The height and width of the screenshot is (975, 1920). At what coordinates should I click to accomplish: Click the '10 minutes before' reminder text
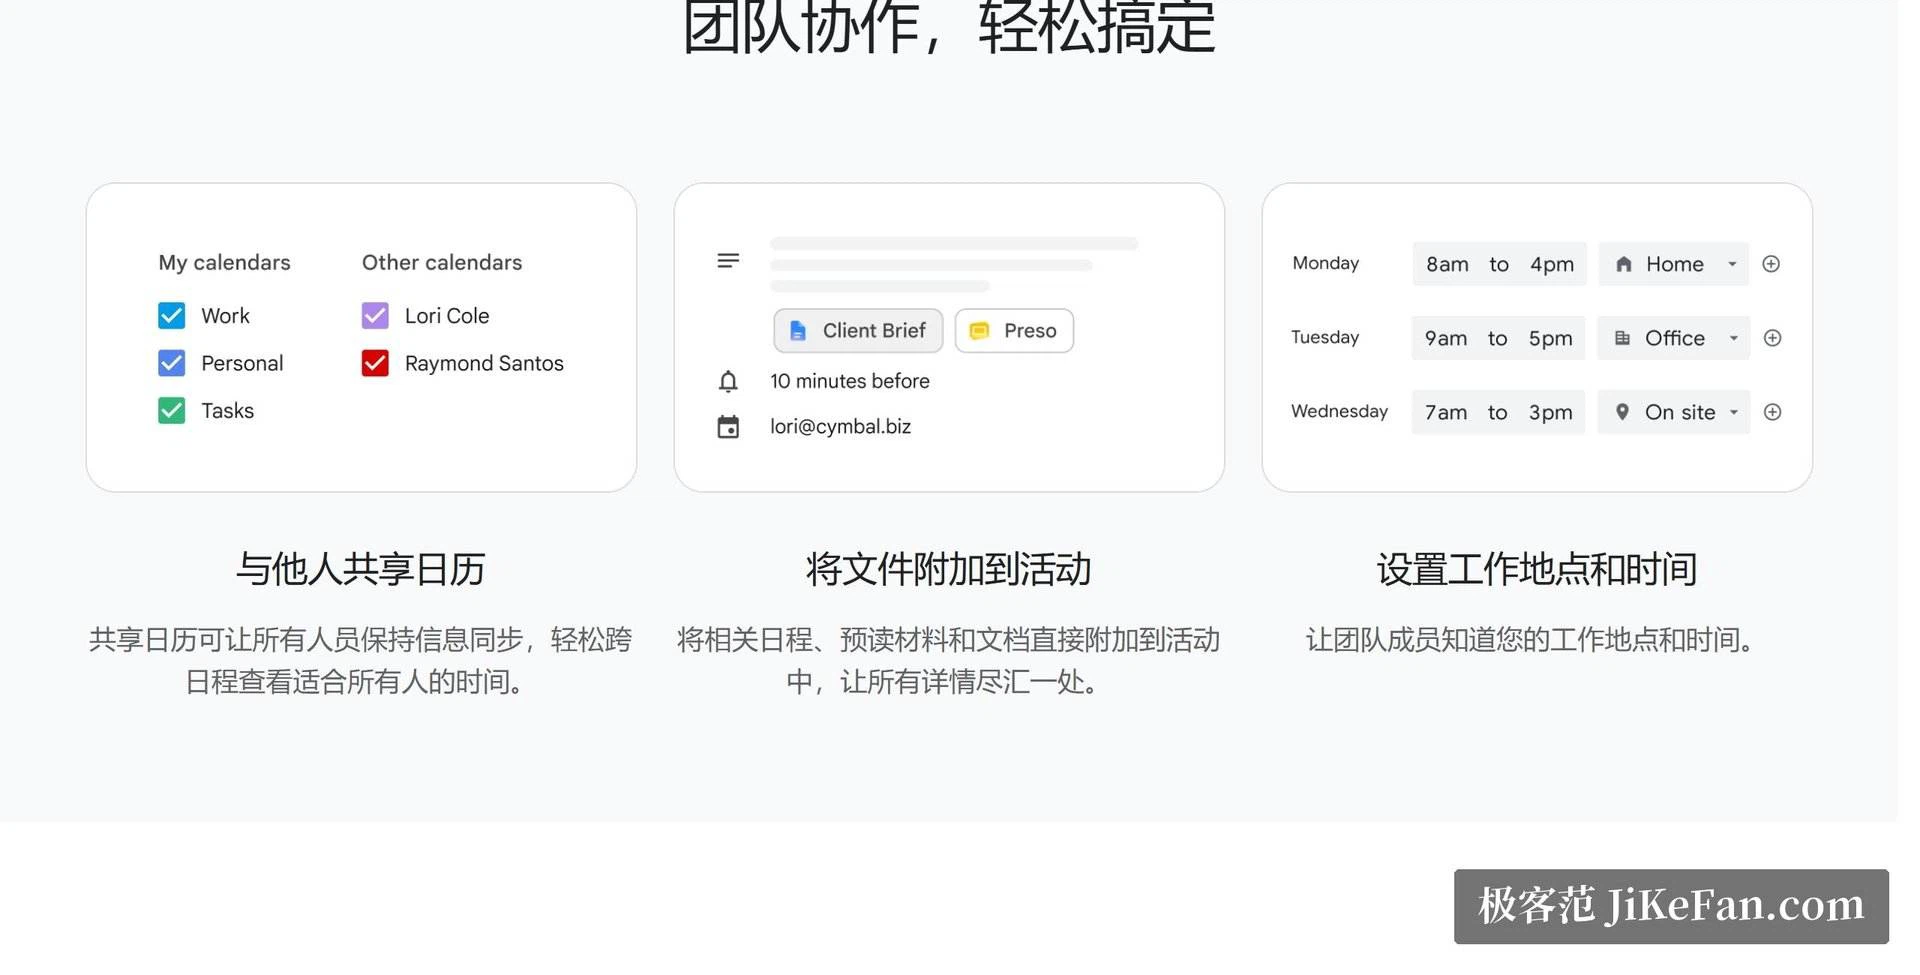point(850,381)
